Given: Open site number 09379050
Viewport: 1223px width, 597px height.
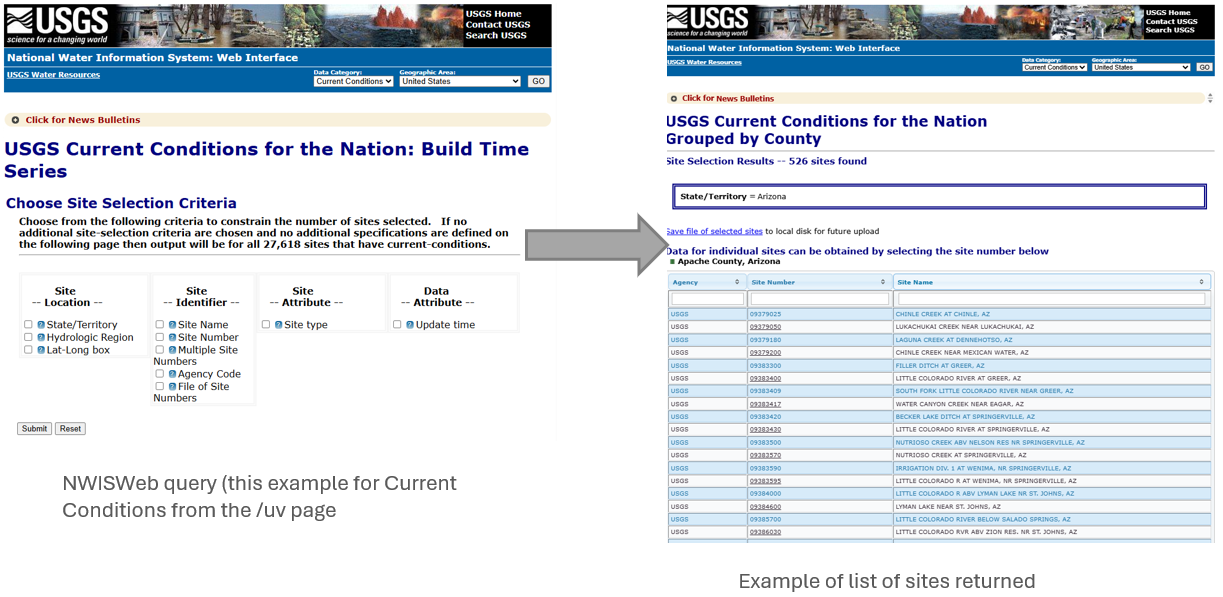Looking at the screenshot, I should [766, 327].
